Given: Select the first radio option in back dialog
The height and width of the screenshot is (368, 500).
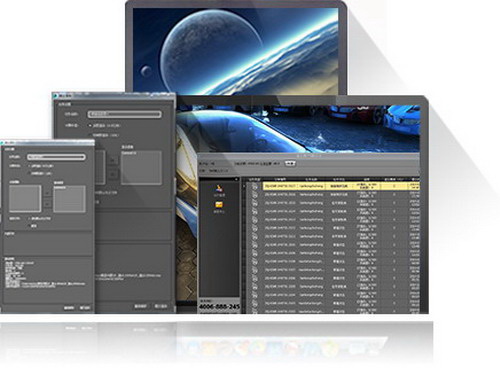Looking at the screenshot, I should tap(90, 126).
